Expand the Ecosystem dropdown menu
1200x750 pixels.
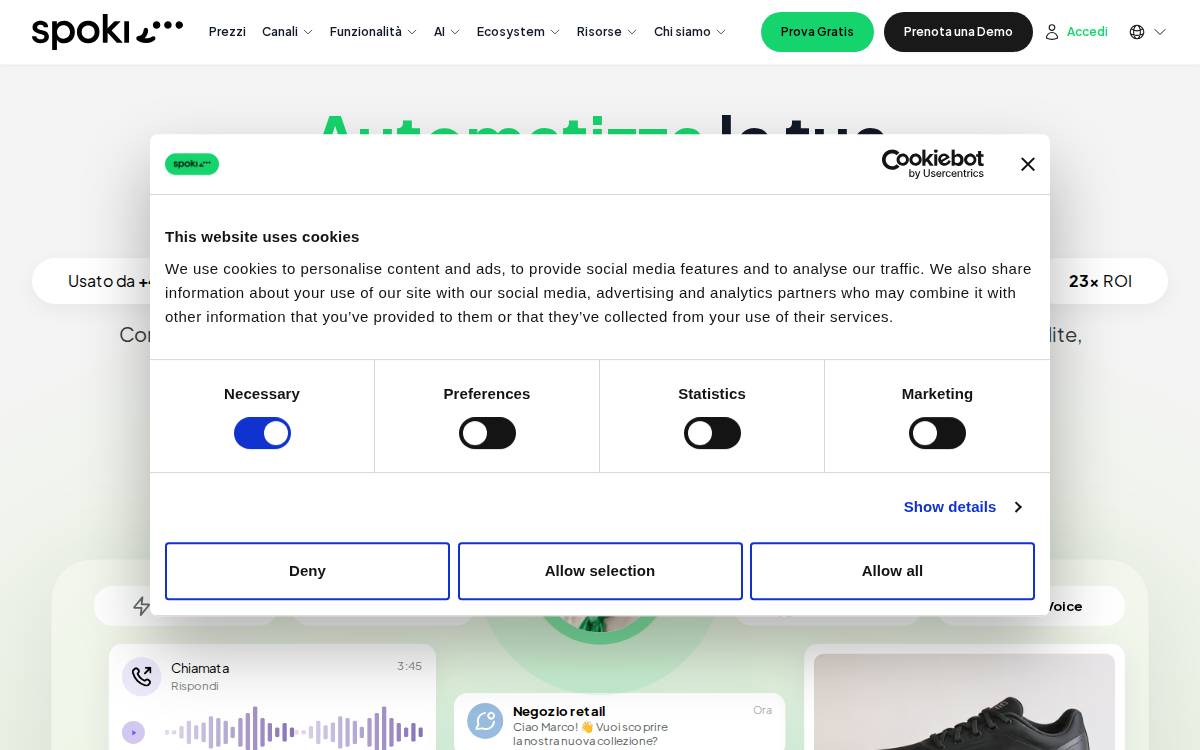coord(518,32)
